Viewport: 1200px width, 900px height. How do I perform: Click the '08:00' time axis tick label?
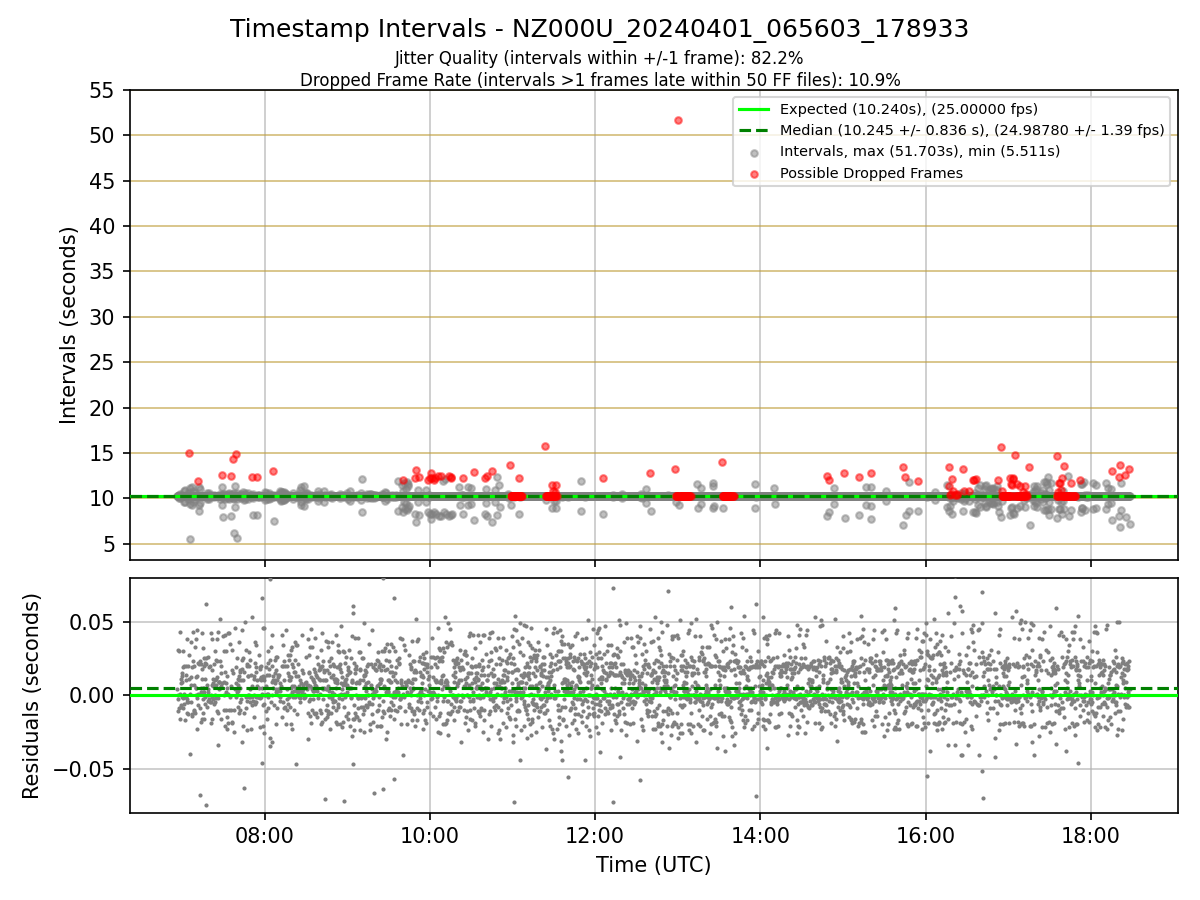(265, 835)
